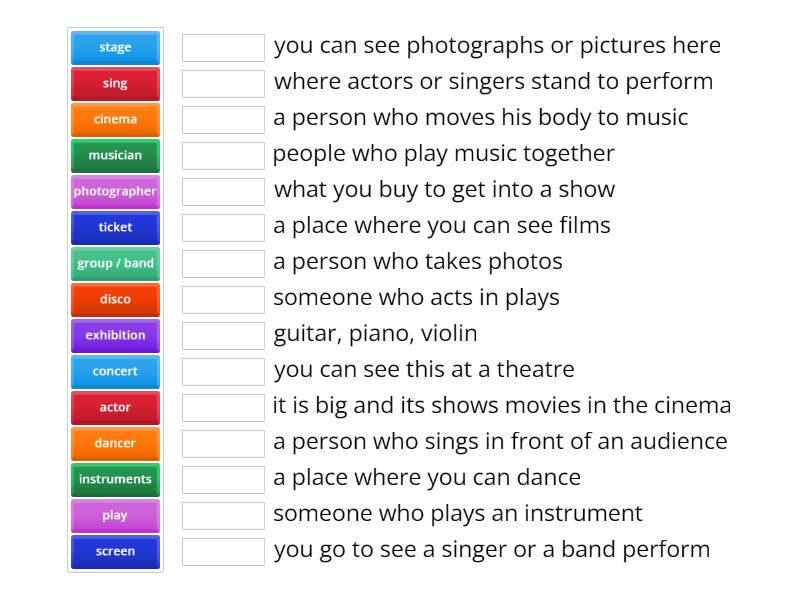Select the actor tile
The width and height of the screenshot is (800, 600).
point(114,407)
